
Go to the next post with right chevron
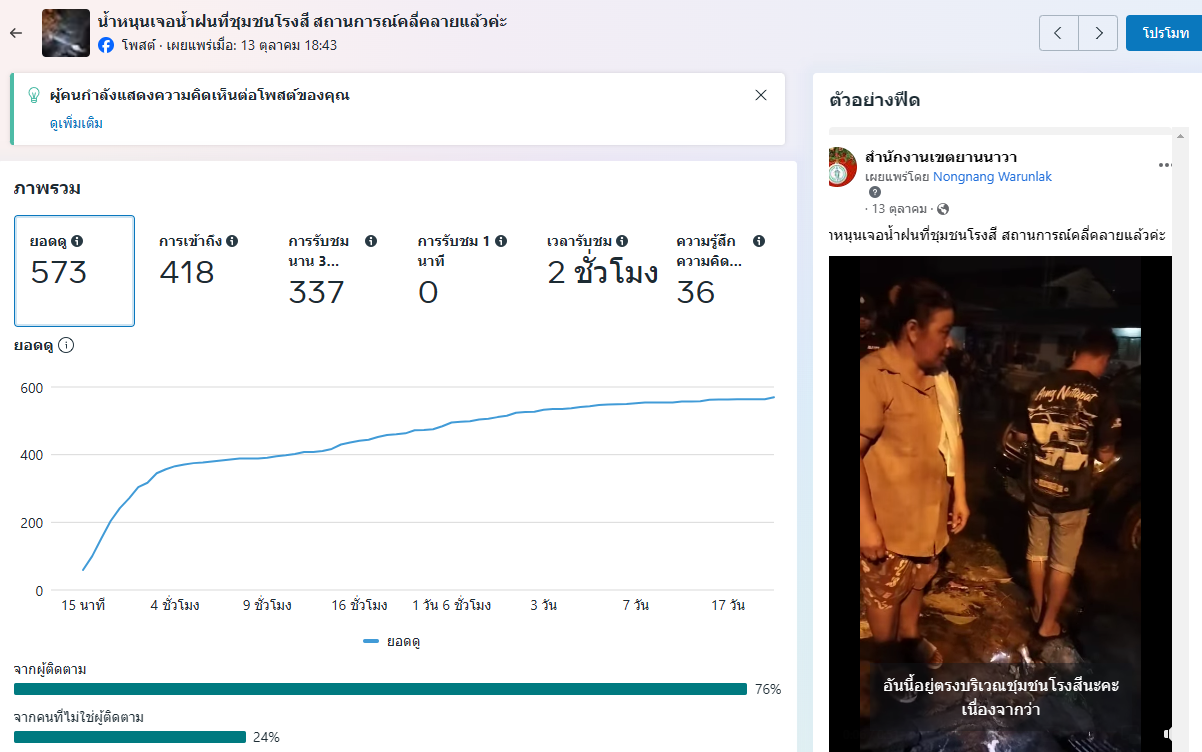coord(1099,33)
